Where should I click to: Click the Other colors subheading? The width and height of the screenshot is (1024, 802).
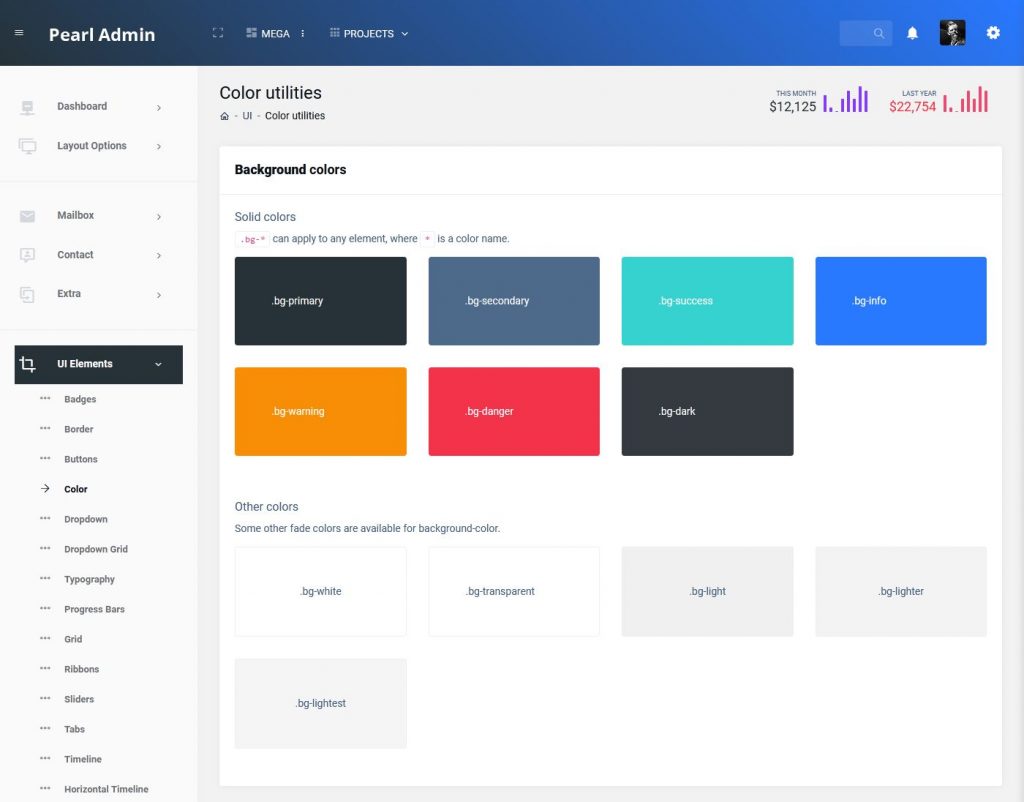coord(266,507)
